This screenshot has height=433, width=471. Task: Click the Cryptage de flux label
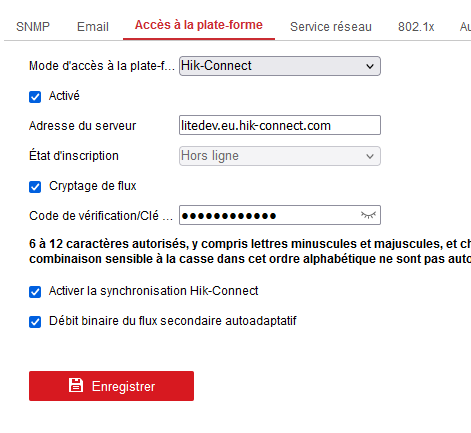93,186
